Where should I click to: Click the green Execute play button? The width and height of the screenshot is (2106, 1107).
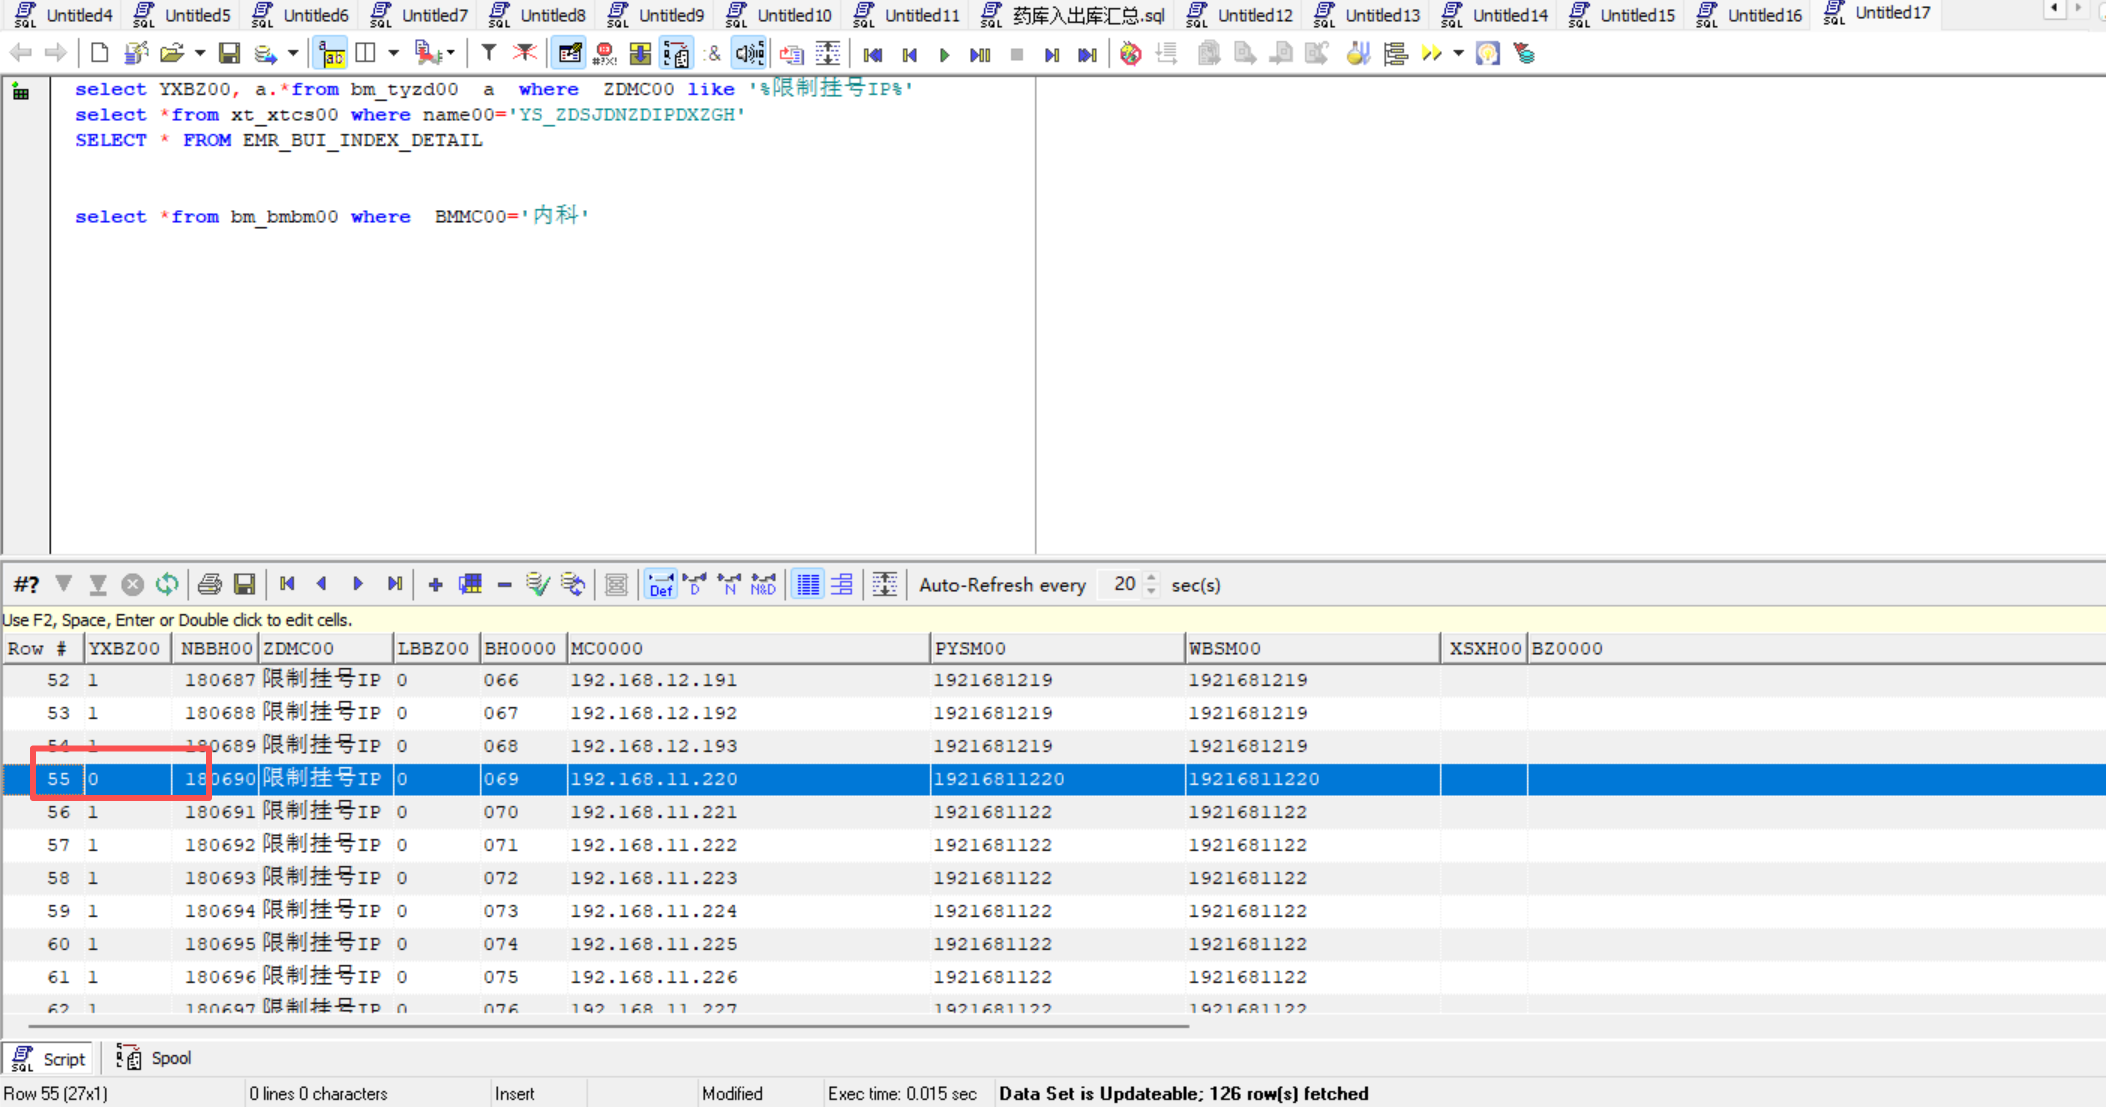tap(944, 54)
